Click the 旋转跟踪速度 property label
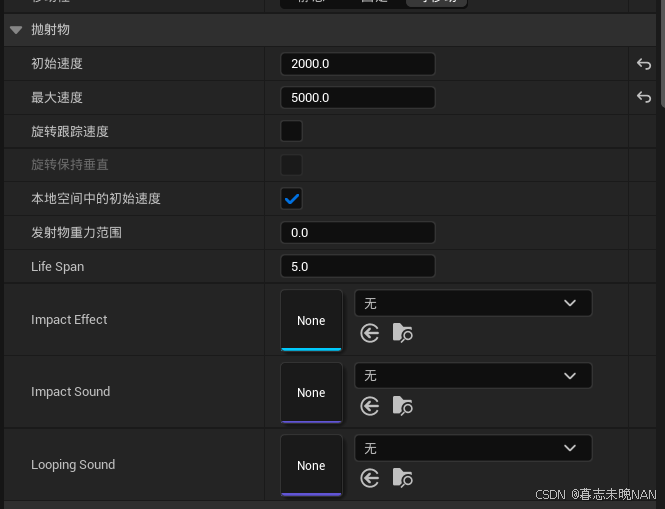Screen dimensions: 665x509 [x=70, y=131]
